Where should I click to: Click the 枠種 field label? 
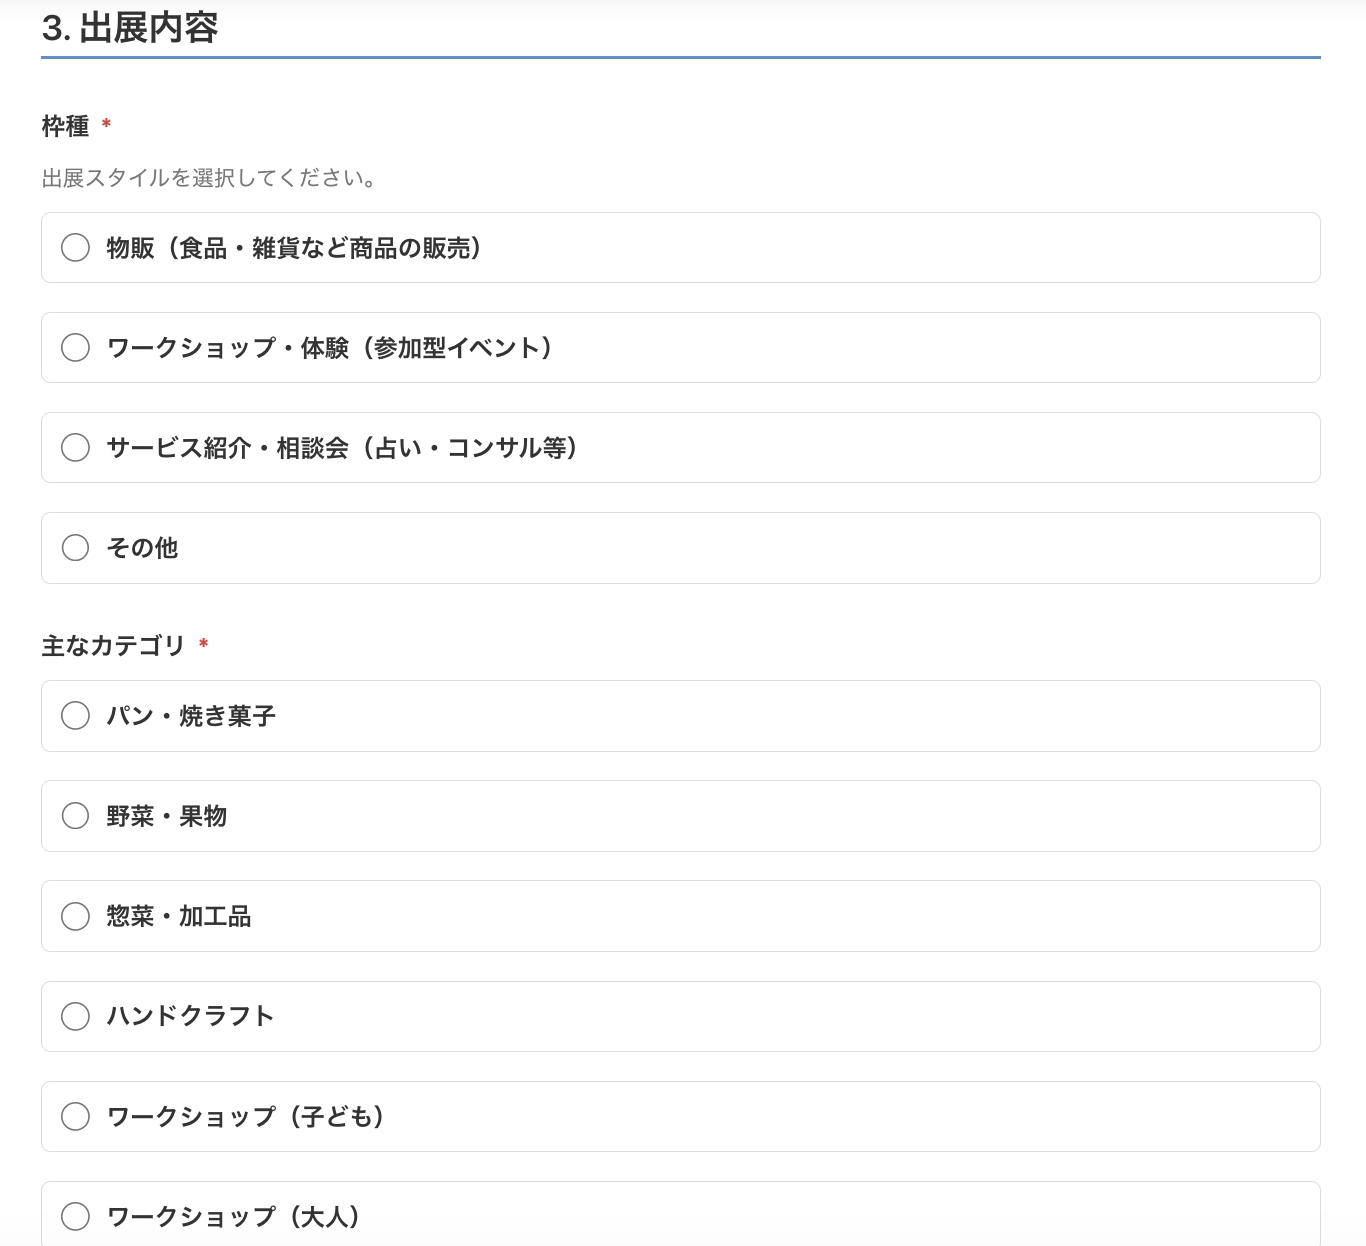click(x=65, y=126)
